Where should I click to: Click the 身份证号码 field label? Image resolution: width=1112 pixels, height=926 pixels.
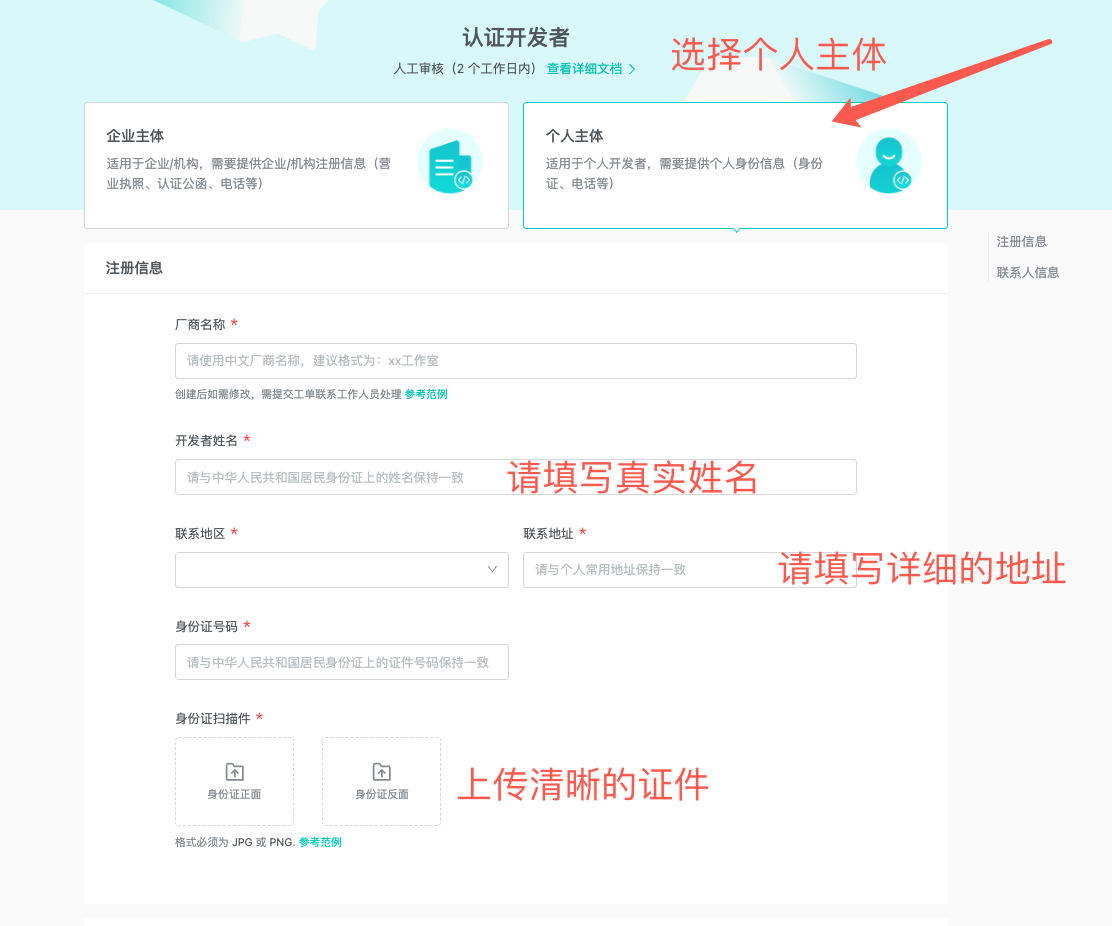click(206, 627)
